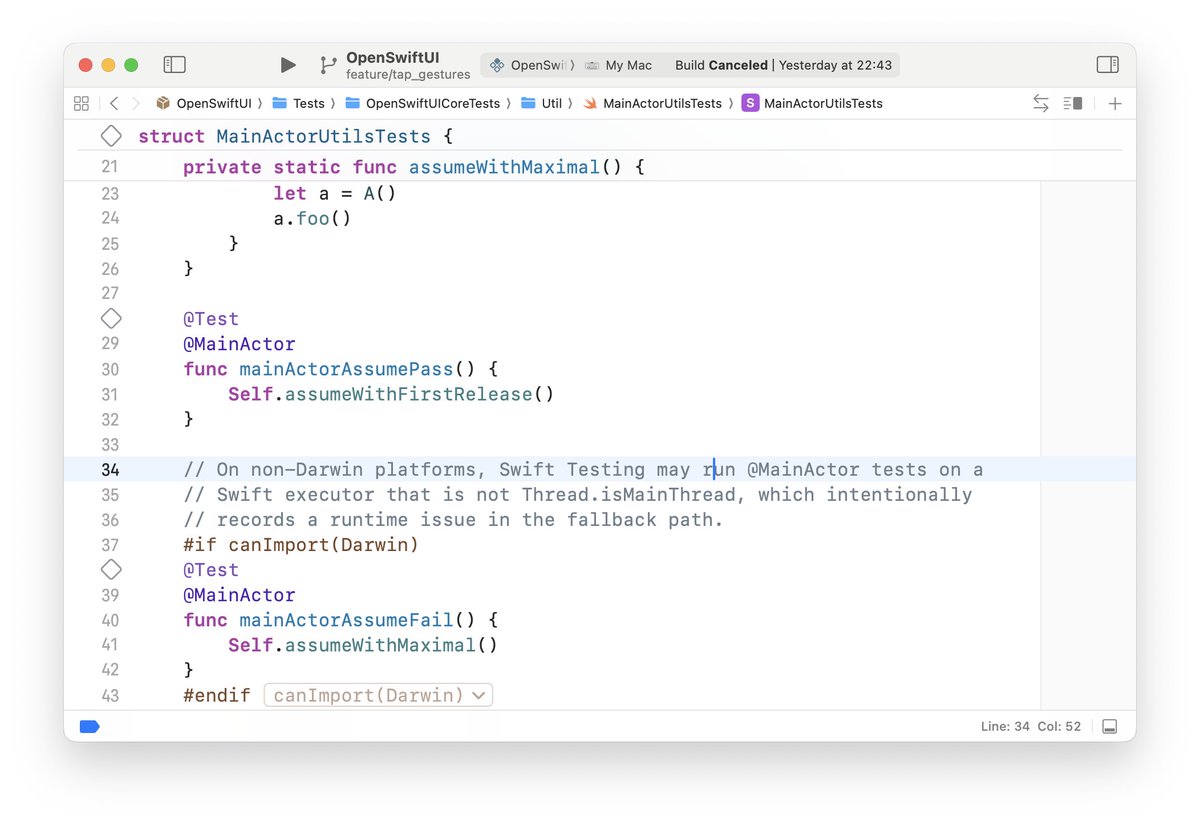The image size is (1200, 826).
Task: Open the Util folder breadcrumb
Action: click(541, 103)
